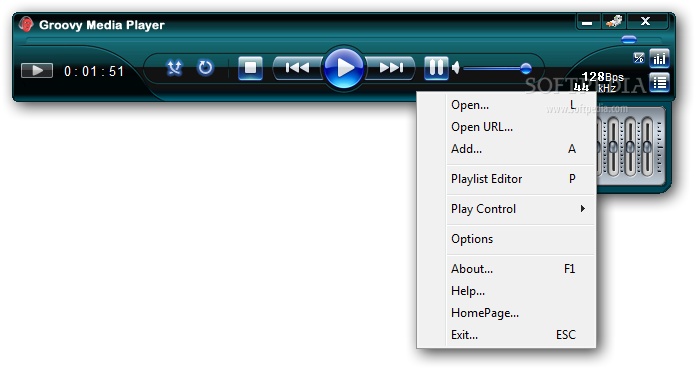Click the Groovy Media Player logo icon
This screenshot has height=369, width=696.
coord(26,24)
